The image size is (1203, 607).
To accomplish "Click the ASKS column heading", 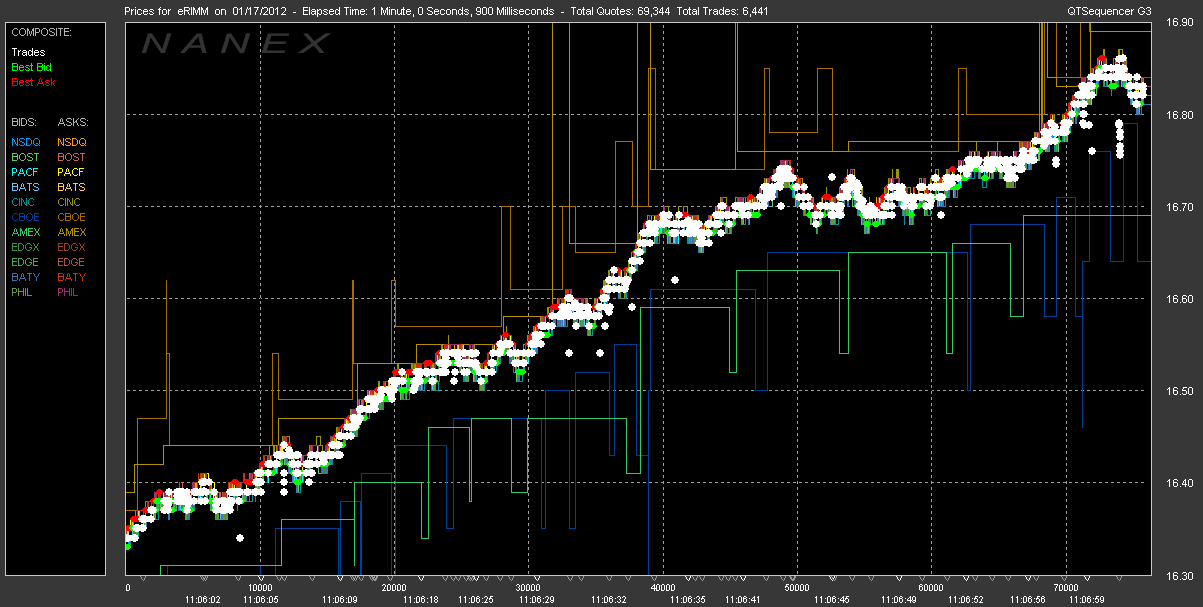I will point(73,121).
